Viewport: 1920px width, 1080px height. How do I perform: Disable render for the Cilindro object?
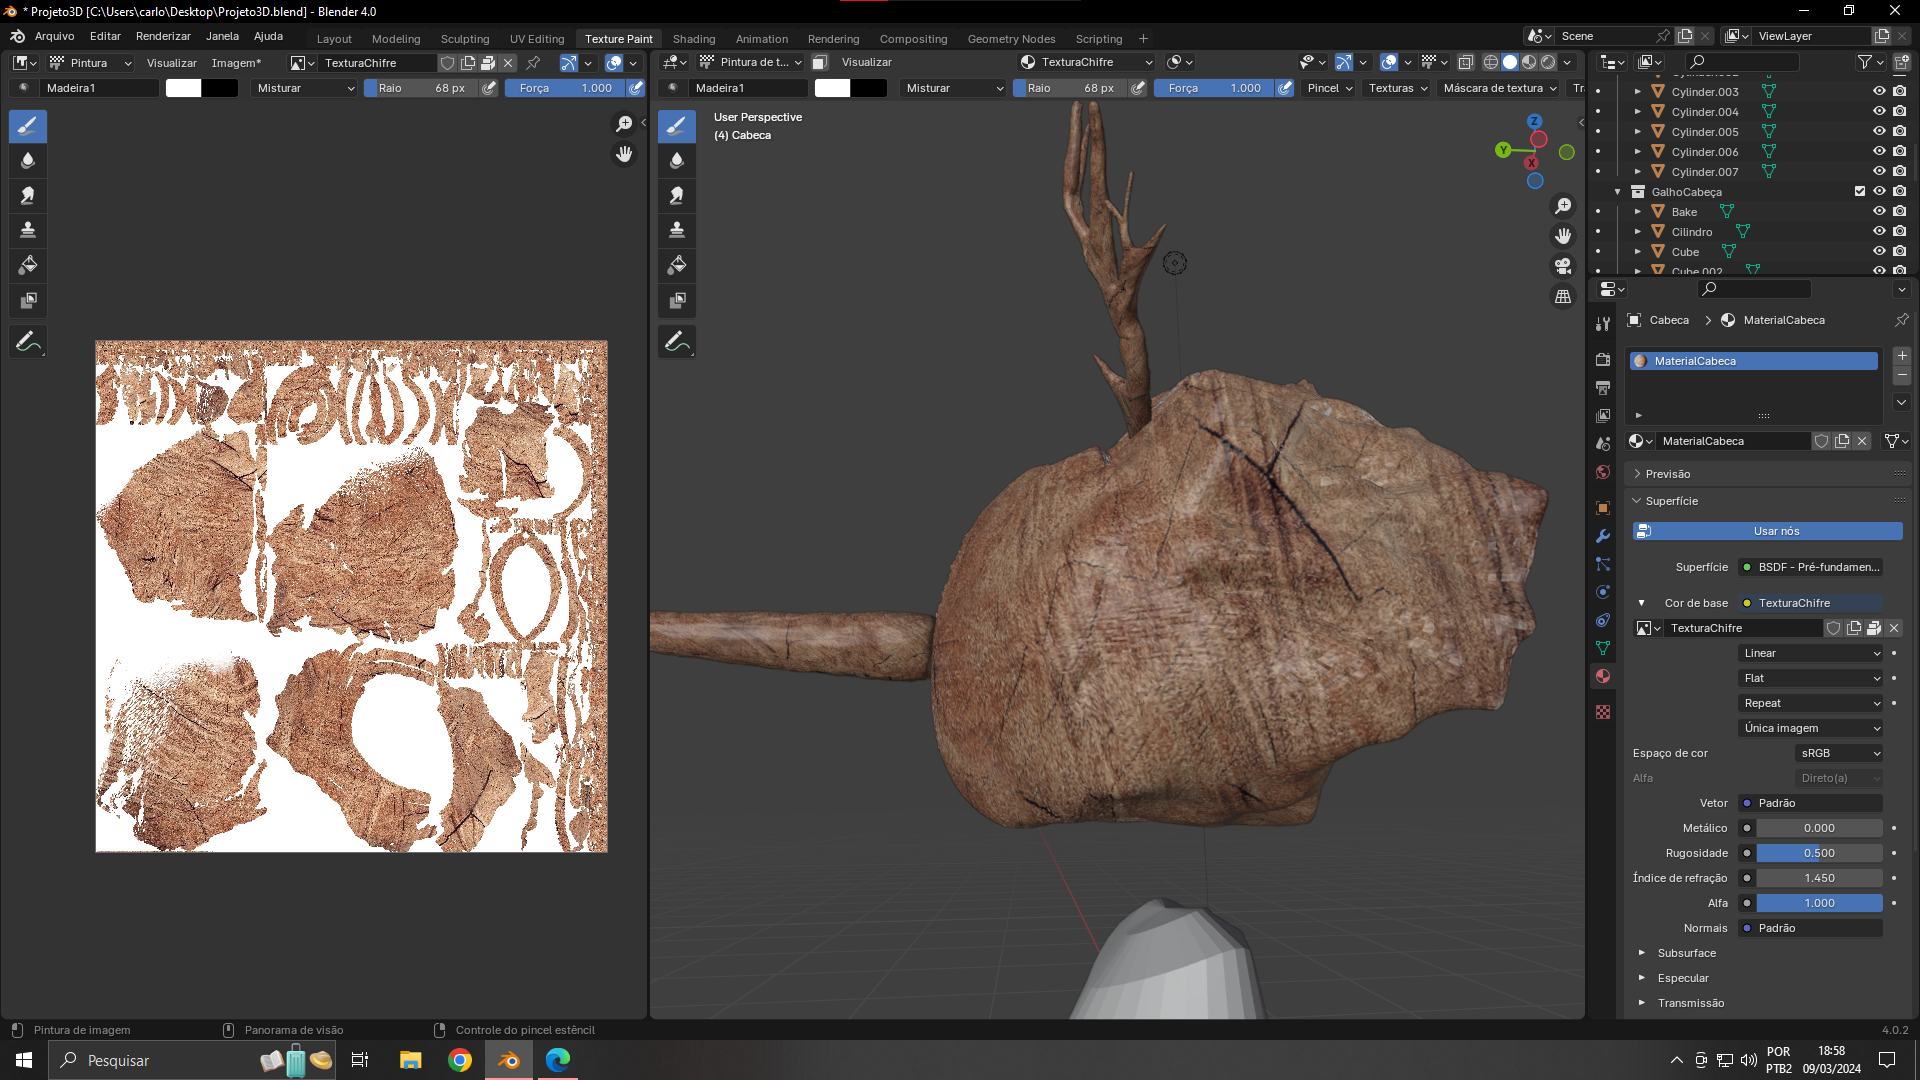coord(1899,232)
